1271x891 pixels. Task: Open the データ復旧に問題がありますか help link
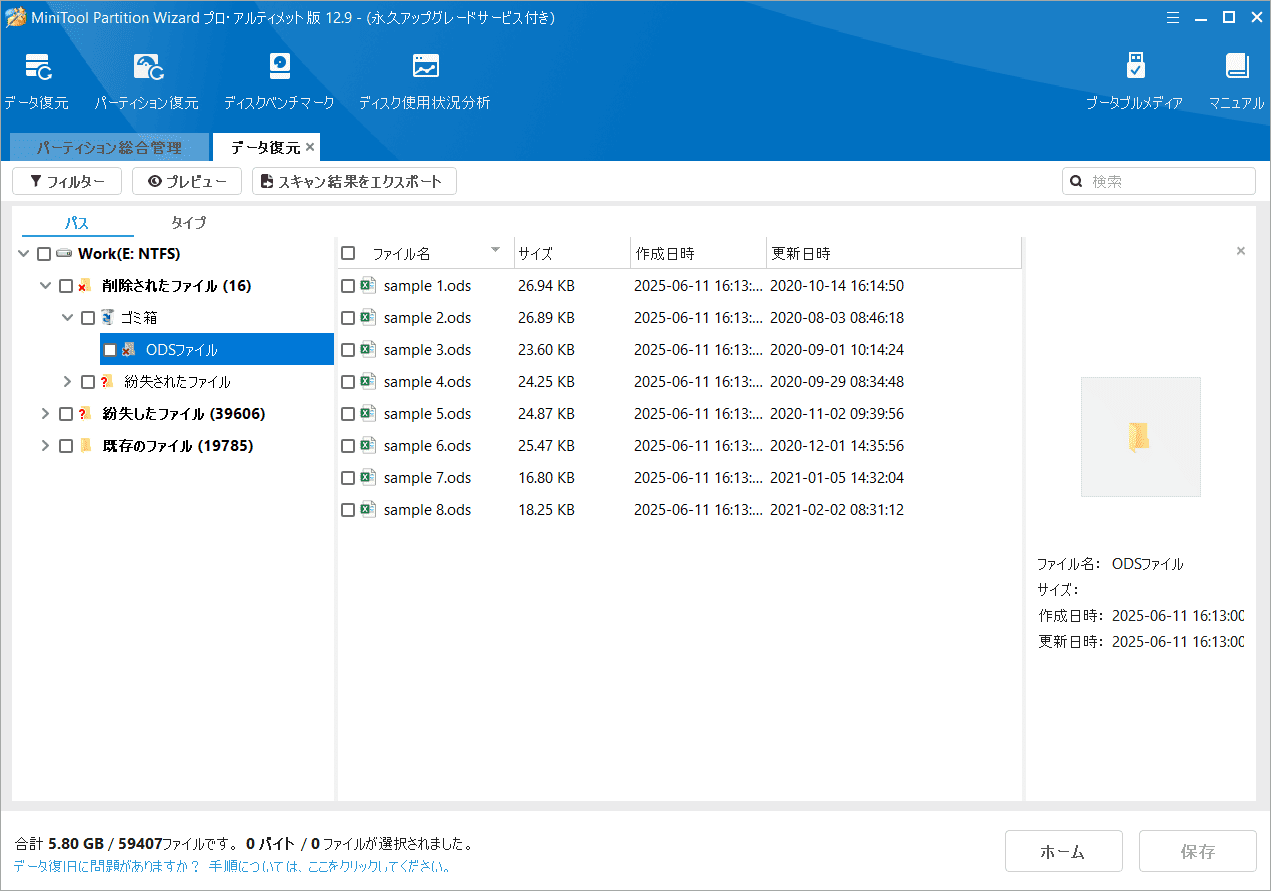pyautogui.click(x=232, y=867)
